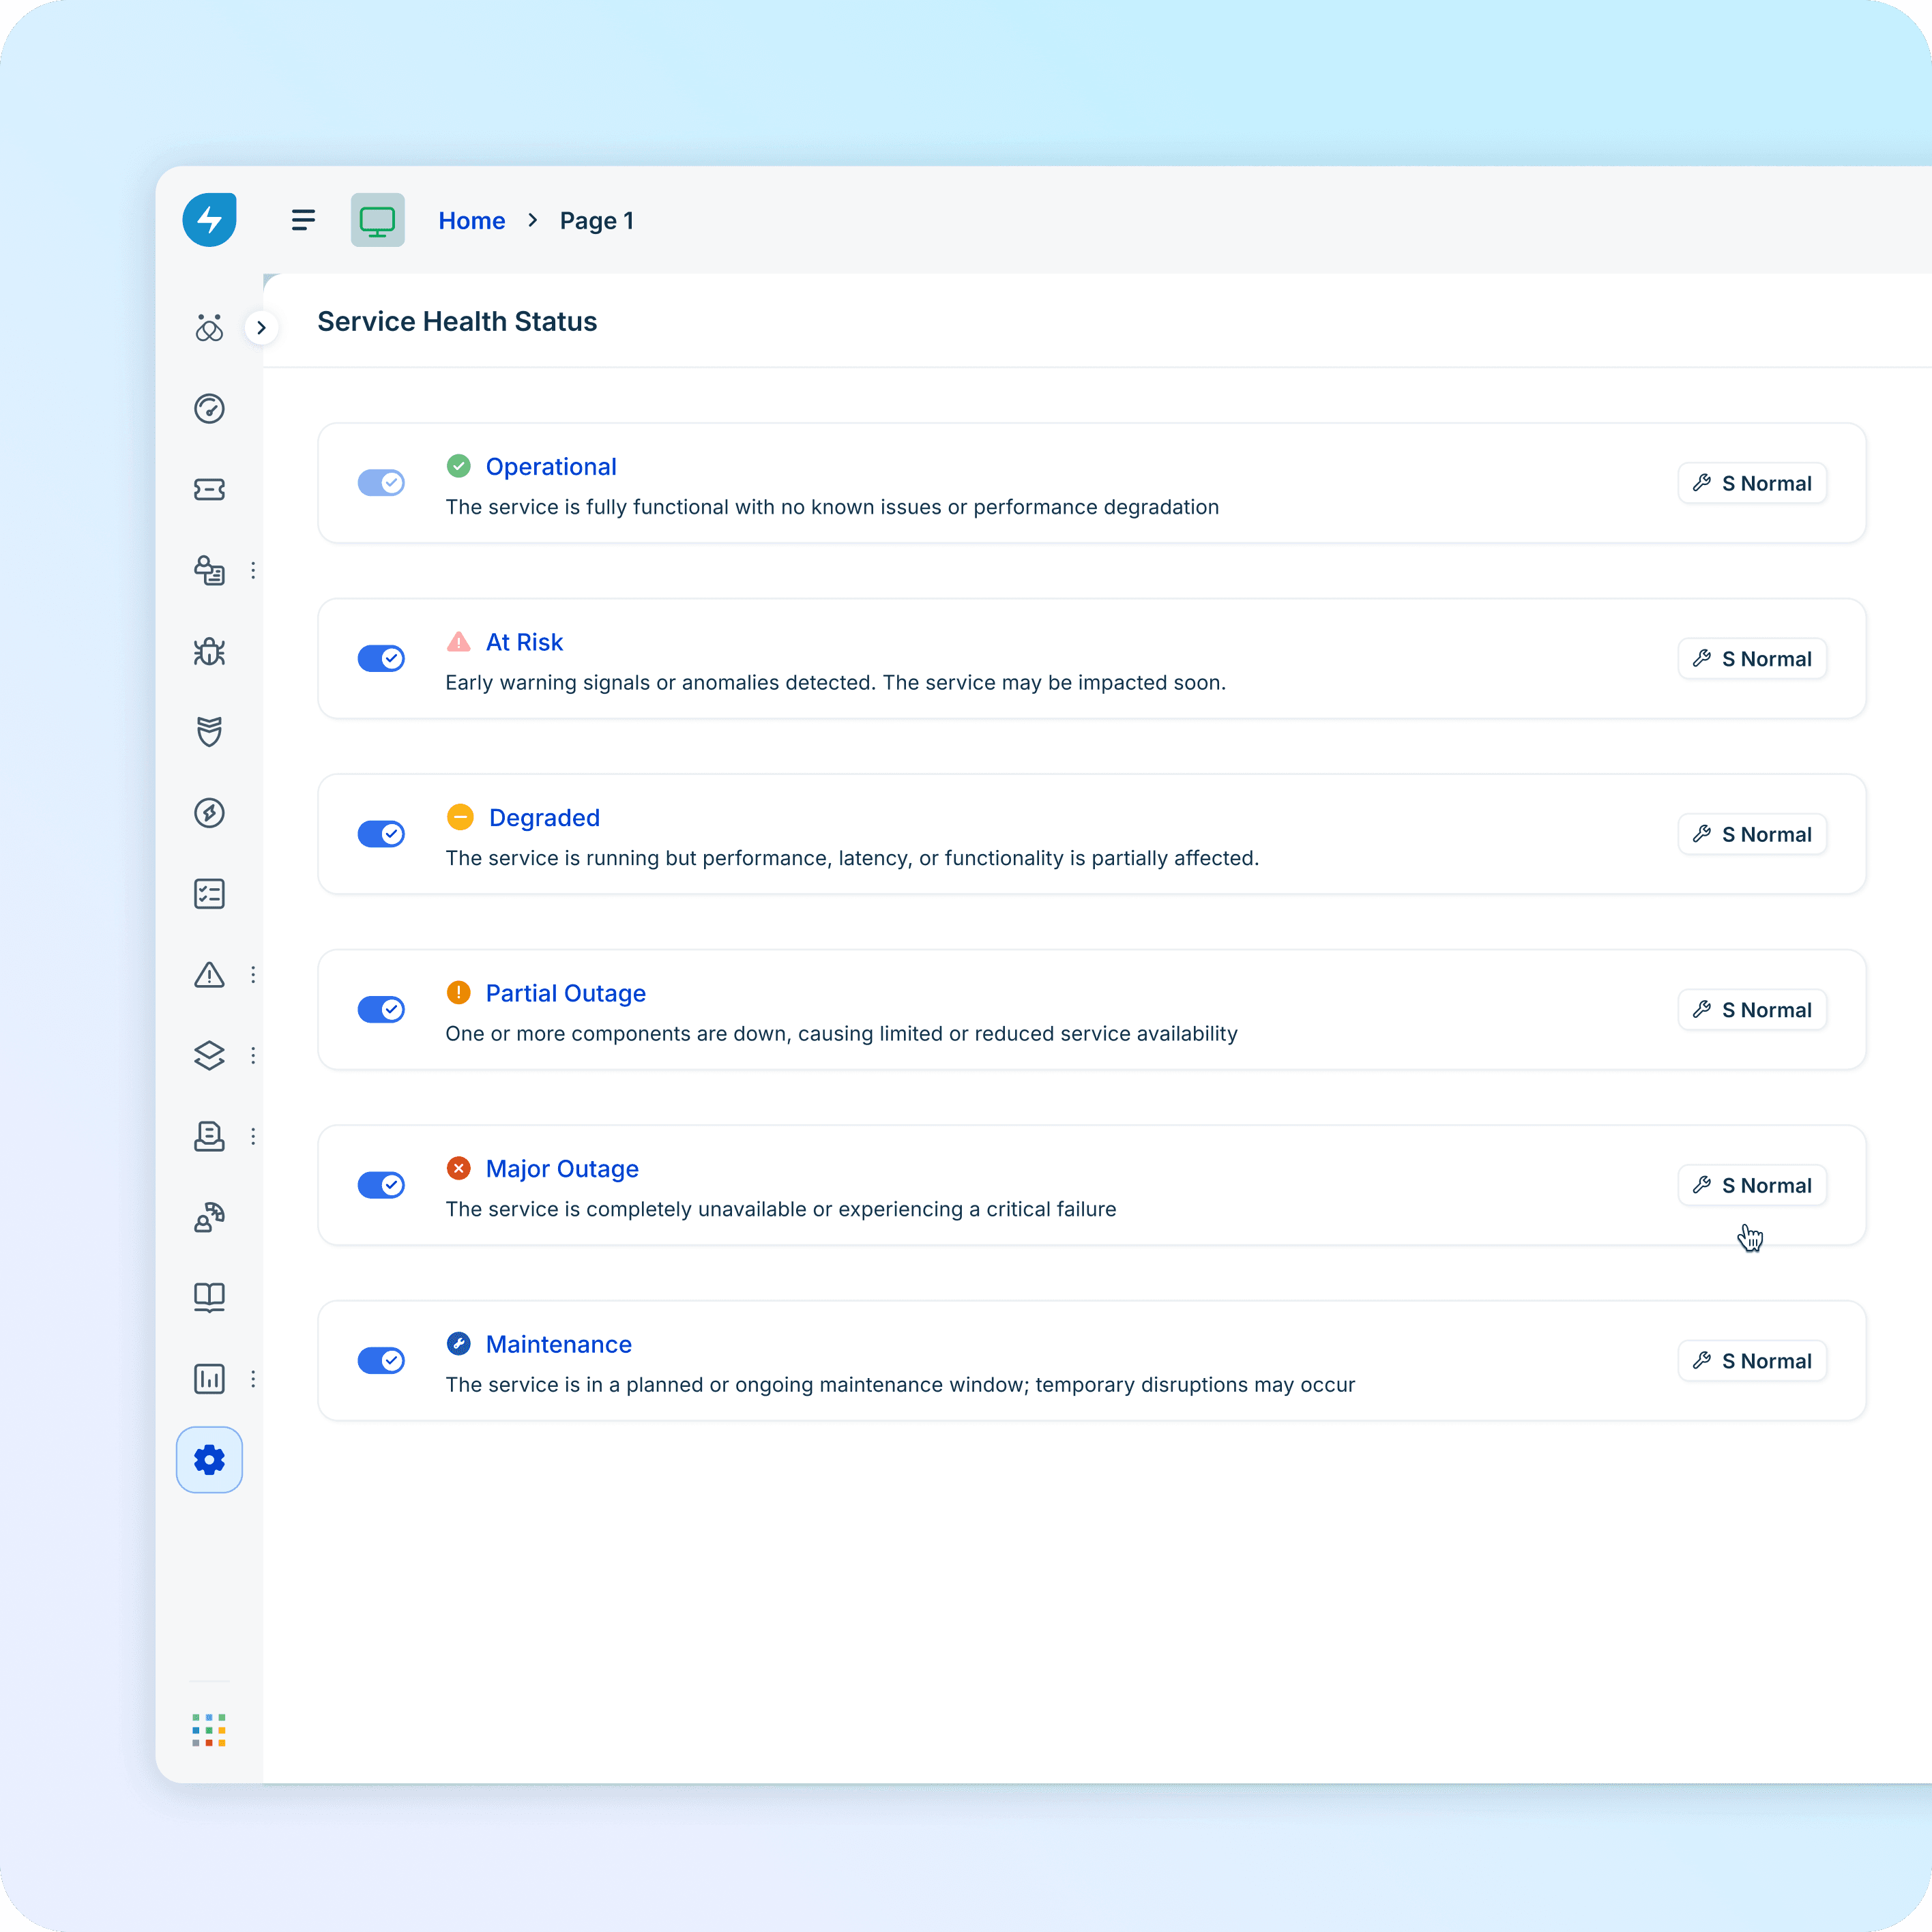Click S Normal button in Major Outage row
1932x1932 pixels.
[1752, 1185]
